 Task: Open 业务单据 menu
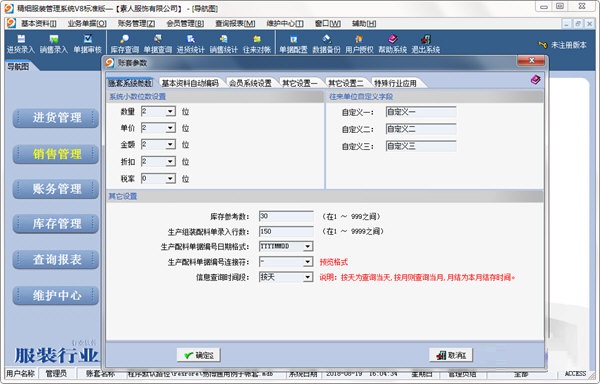87,23
